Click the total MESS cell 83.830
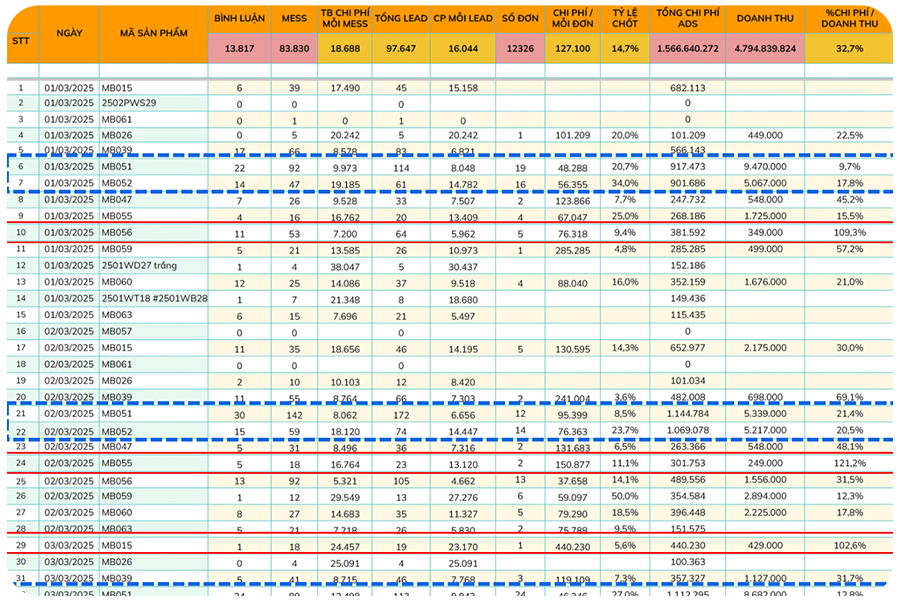900x600 pixels. [x=294, y=48]
